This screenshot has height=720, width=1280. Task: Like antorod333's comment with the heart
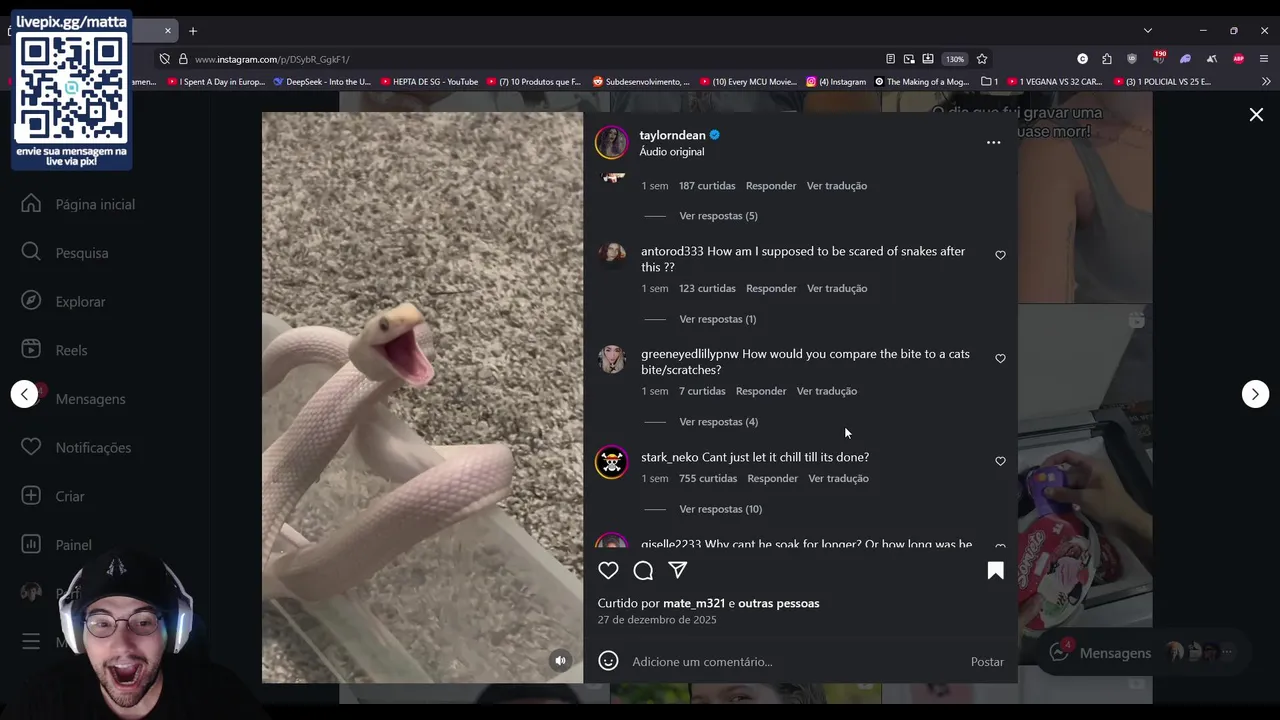pos(1000,255)
